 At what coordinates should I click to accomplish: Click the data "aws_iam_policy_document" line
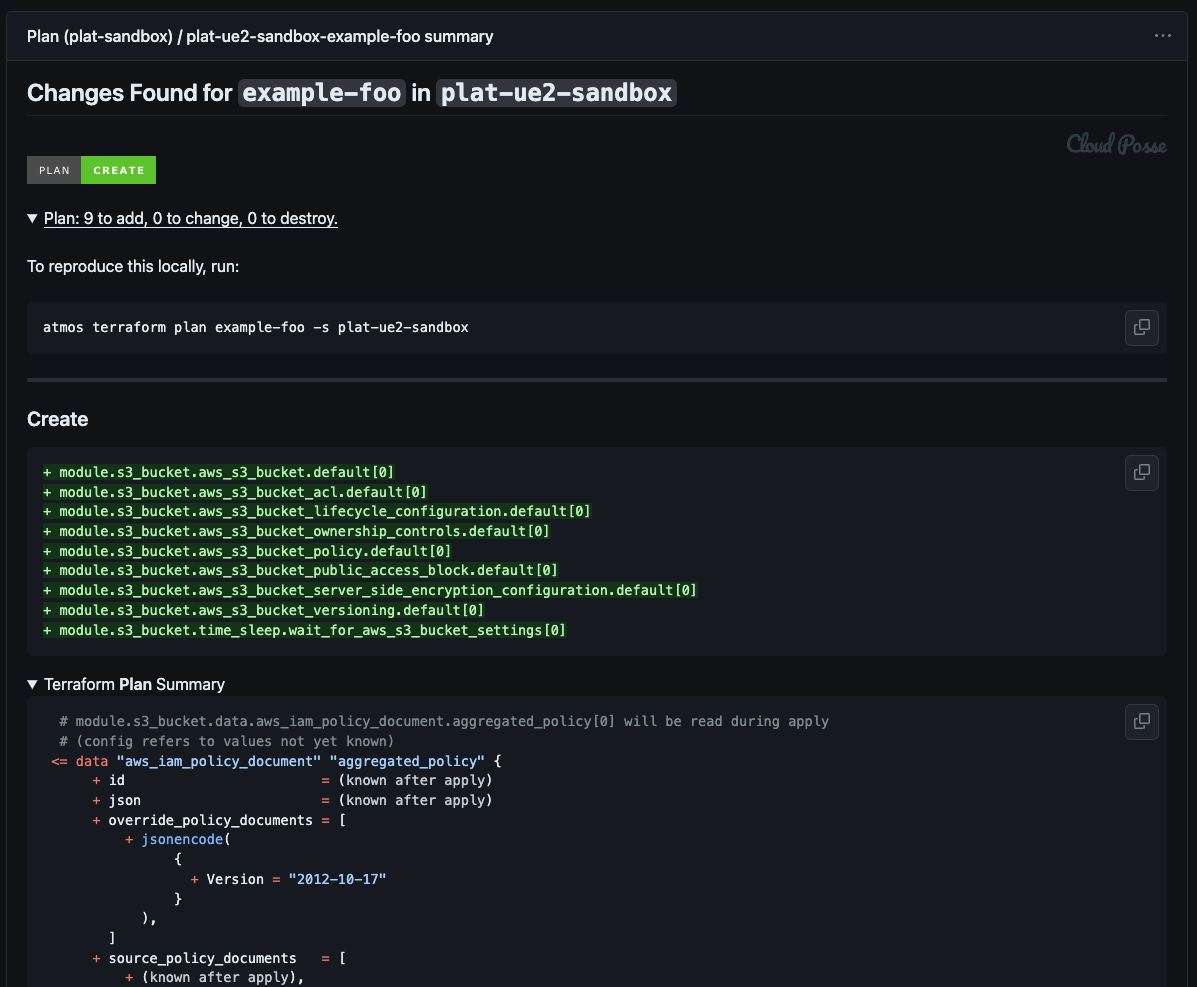coord(276,761)
